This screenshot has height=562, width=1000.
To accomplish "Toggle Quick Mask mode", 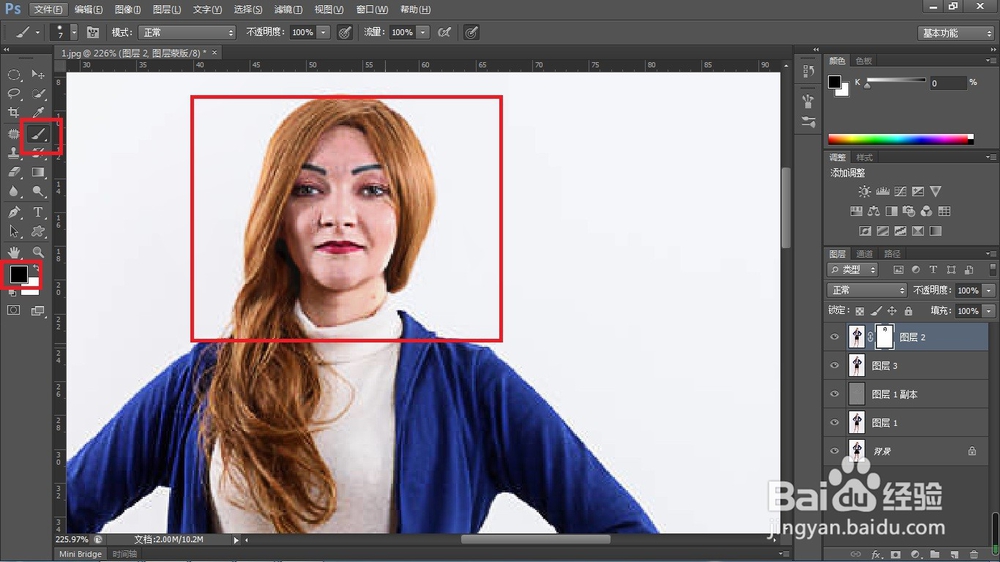I will point(14,311).
